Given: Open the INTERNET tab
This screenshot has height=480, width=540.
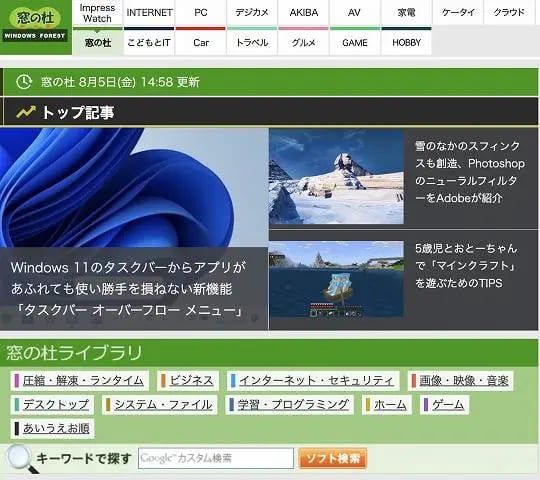Looking at the screenshot, I should (149, 13).
